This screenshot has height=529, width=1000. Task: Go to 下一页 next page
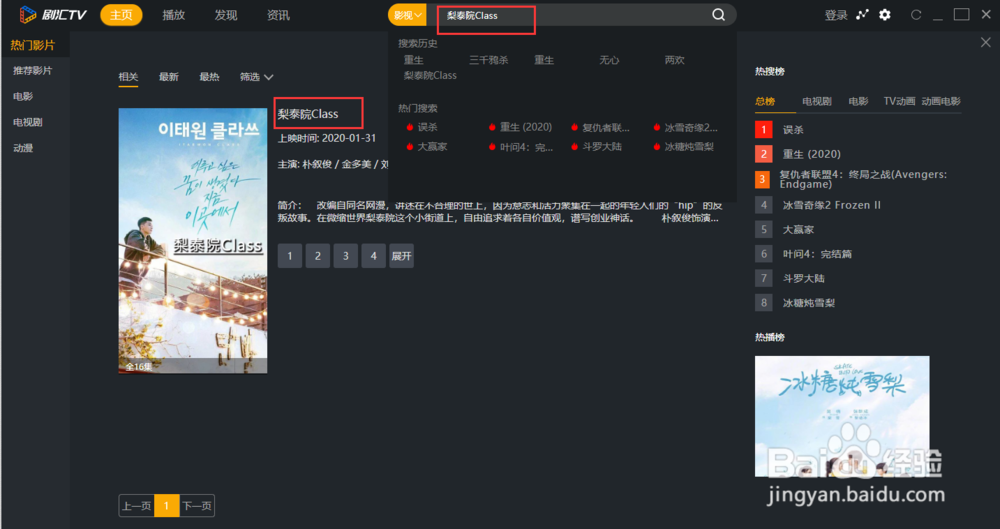point(196,505)
